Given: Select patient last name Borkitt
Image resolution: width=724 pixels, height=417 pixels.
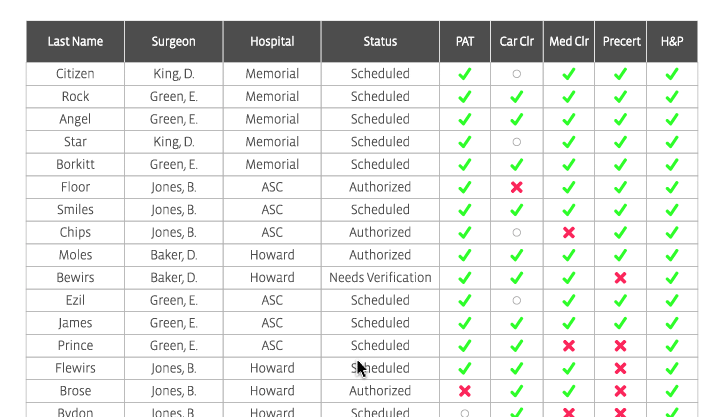Looking at the screenshot, I should (75, 165).
